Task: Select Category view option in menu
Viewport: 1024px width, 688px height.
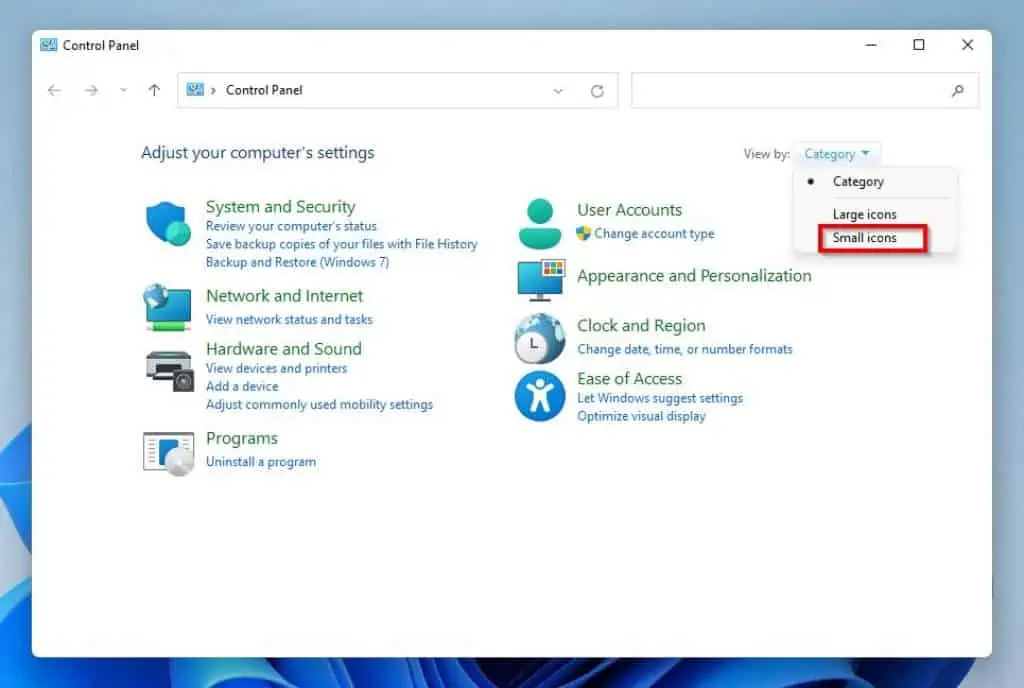Action: pyautogui.click(x=858, y=182)
